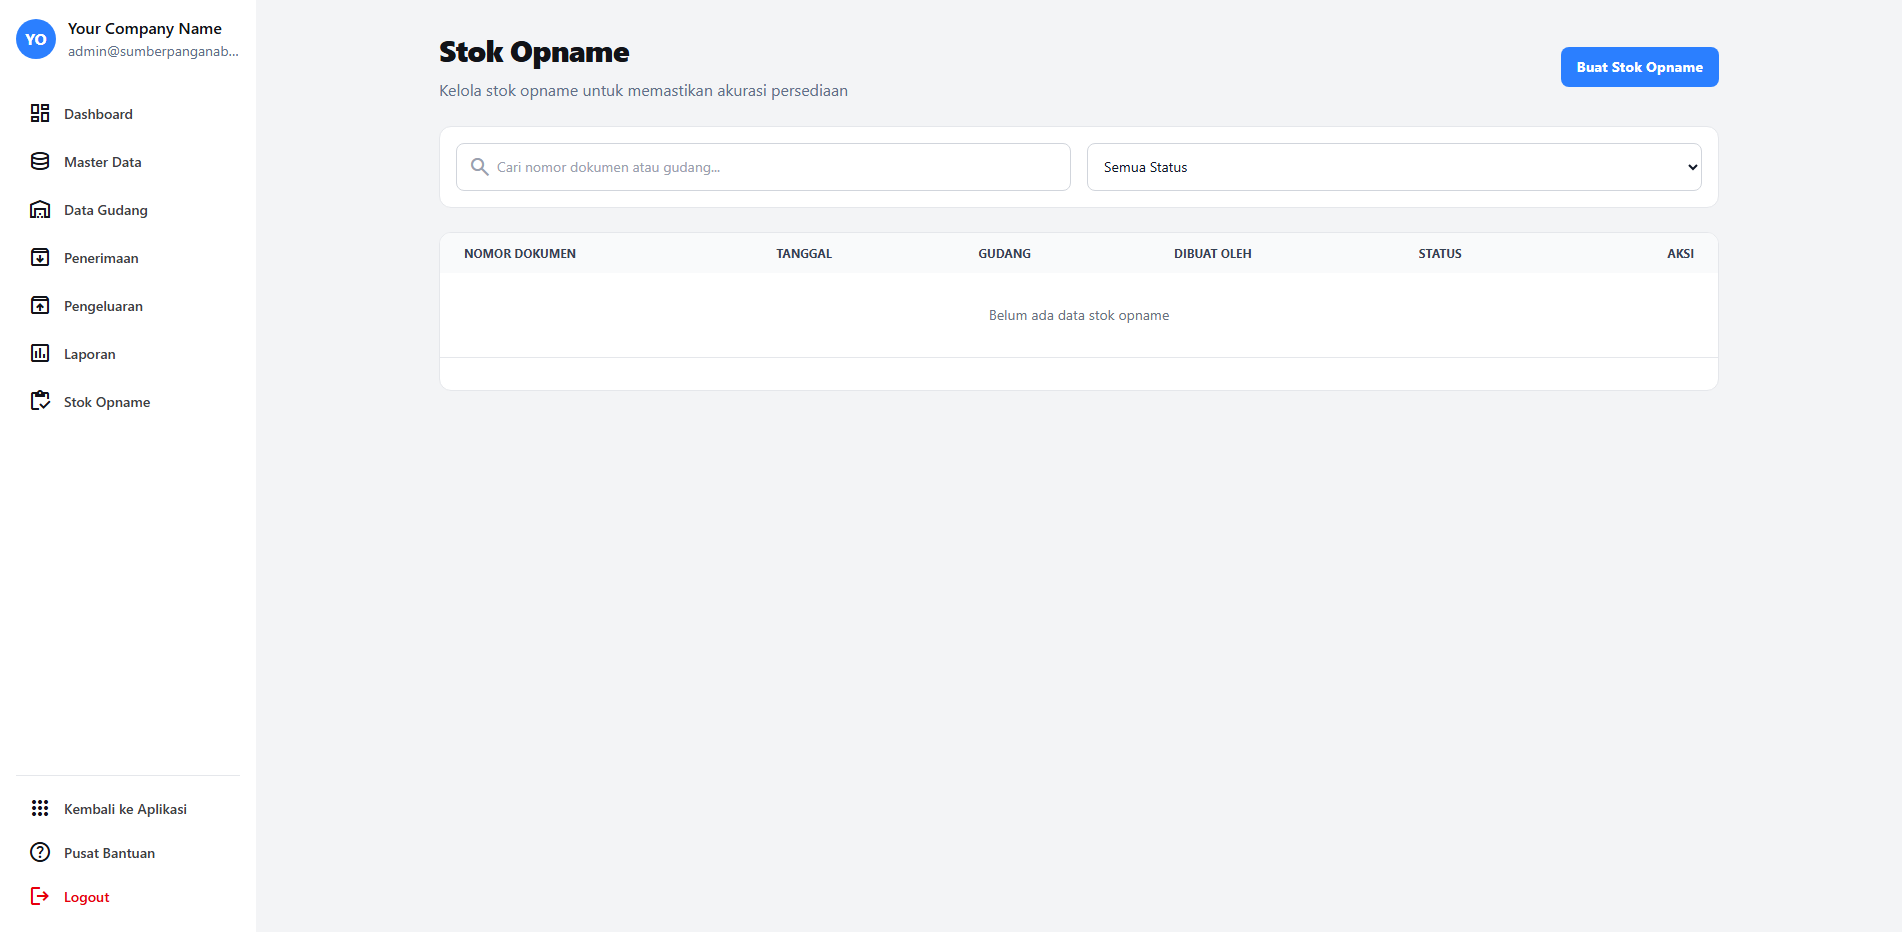This screenshot has width=1902, height=932.
Task: Click the Stok Opname clipboard icon
Action: 40,401
